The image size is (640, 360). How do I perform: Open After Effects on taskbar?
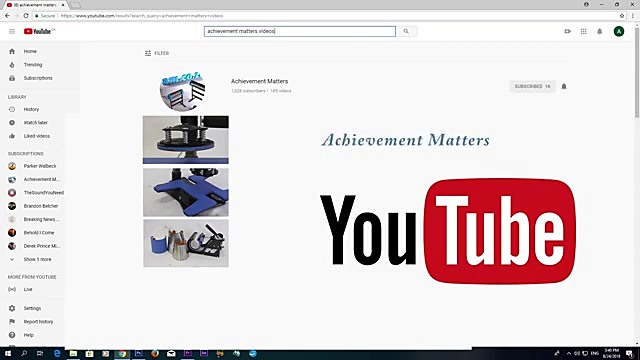pyautogui.click(x=204, y=353)
